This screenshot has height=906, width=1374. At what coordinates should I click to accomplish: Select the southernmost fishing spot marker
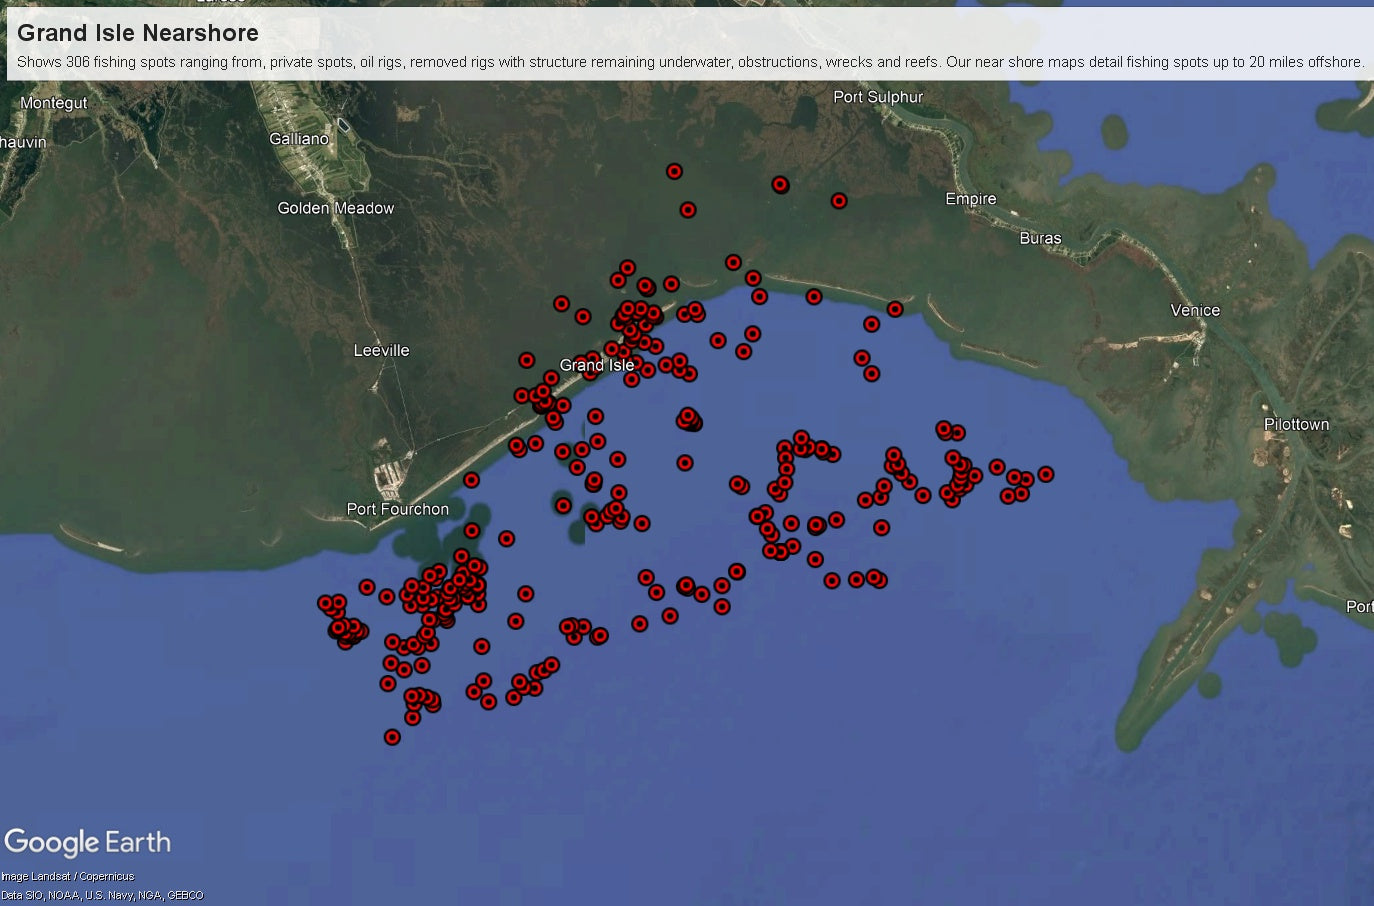click(x=392, y=737)
